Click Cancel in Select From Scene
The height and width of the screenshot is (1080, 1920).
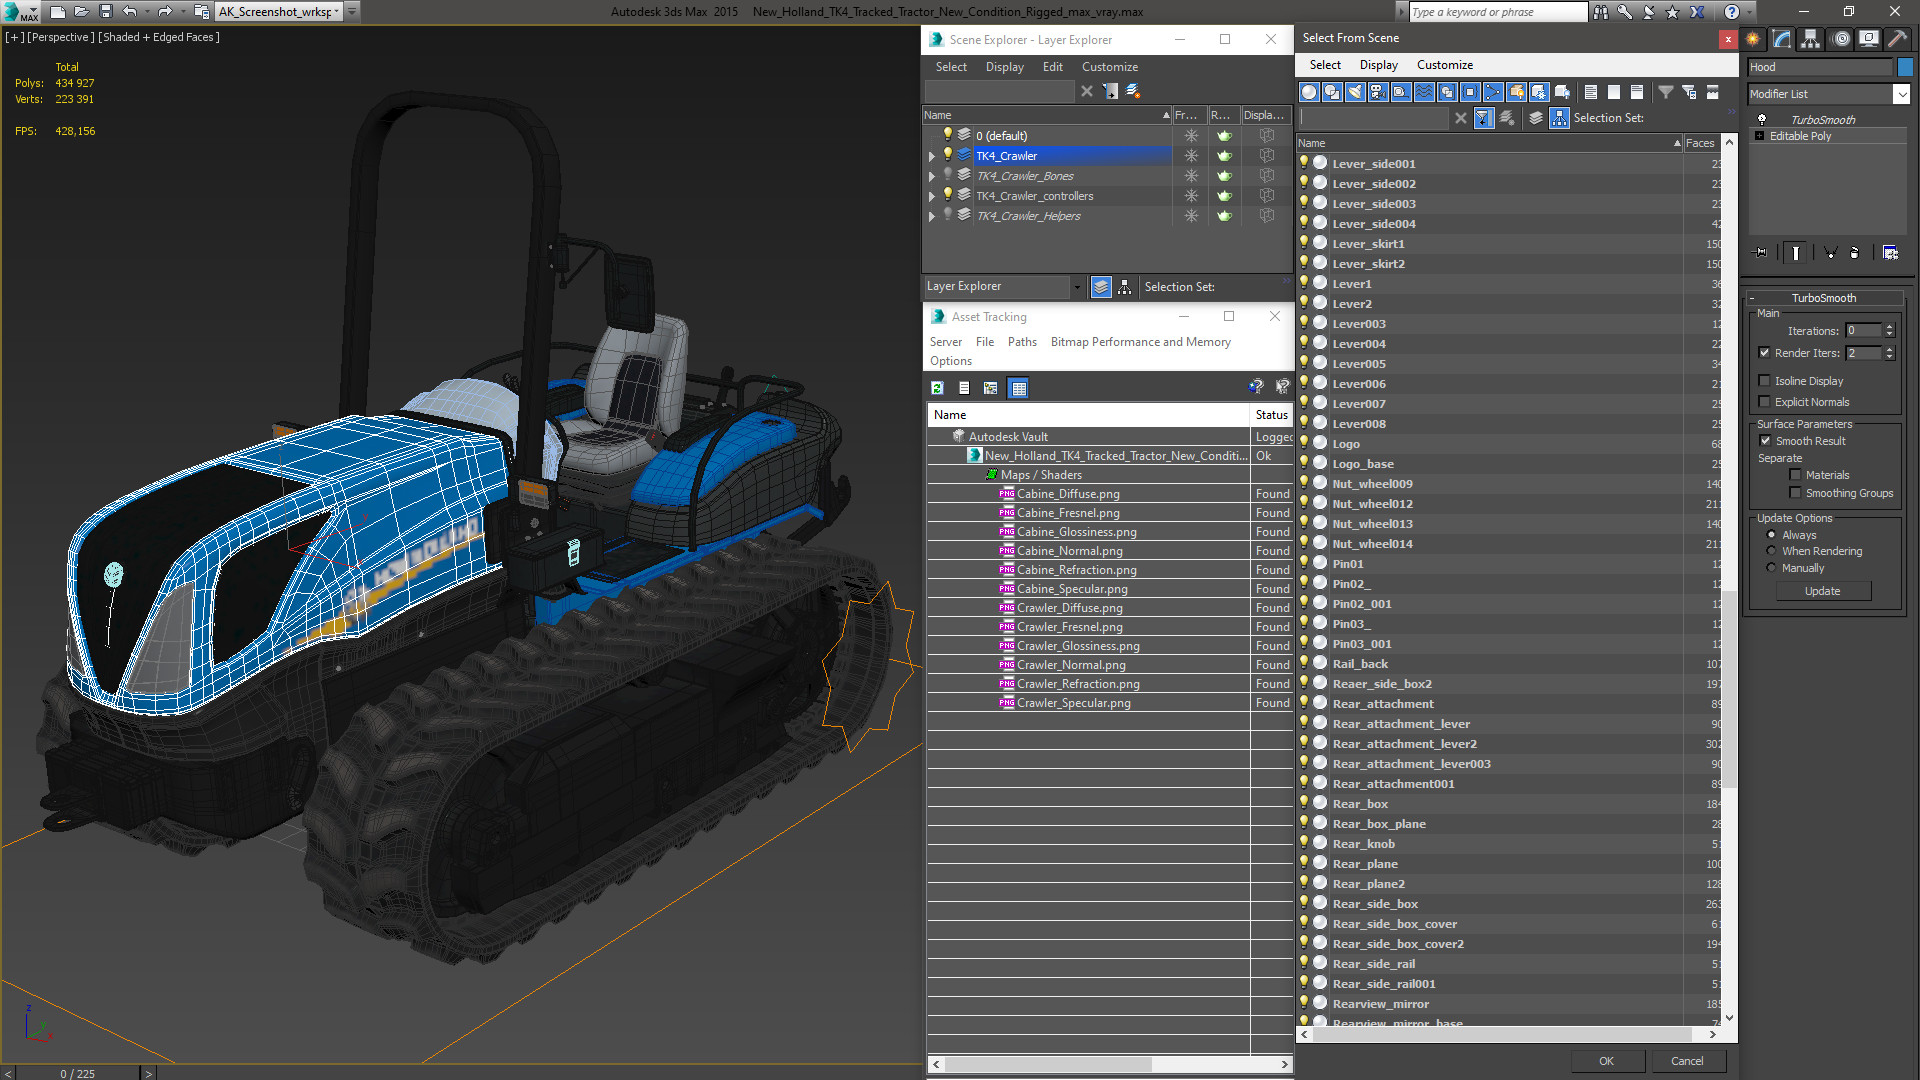(1687, 1061)
